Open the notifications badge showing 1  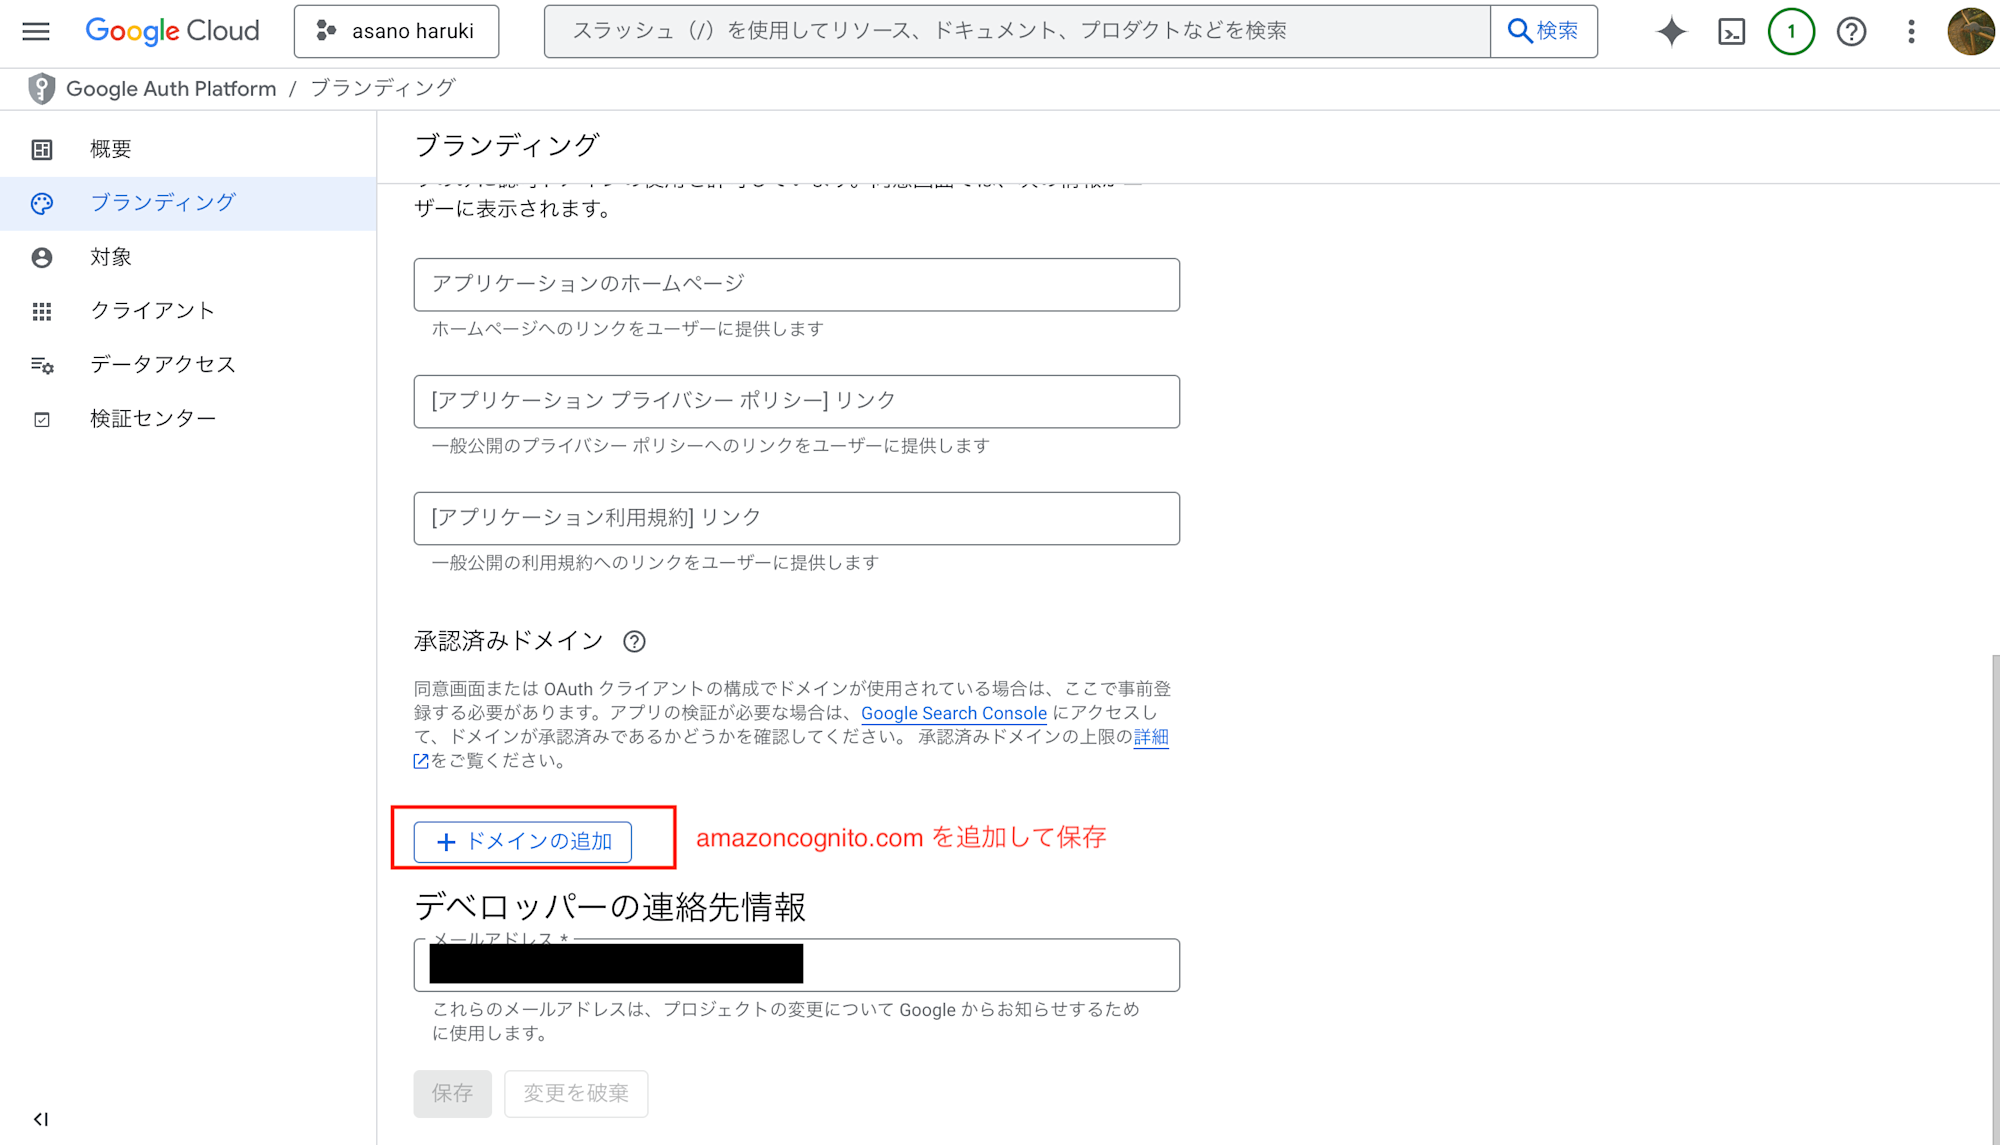point(1791,32)
